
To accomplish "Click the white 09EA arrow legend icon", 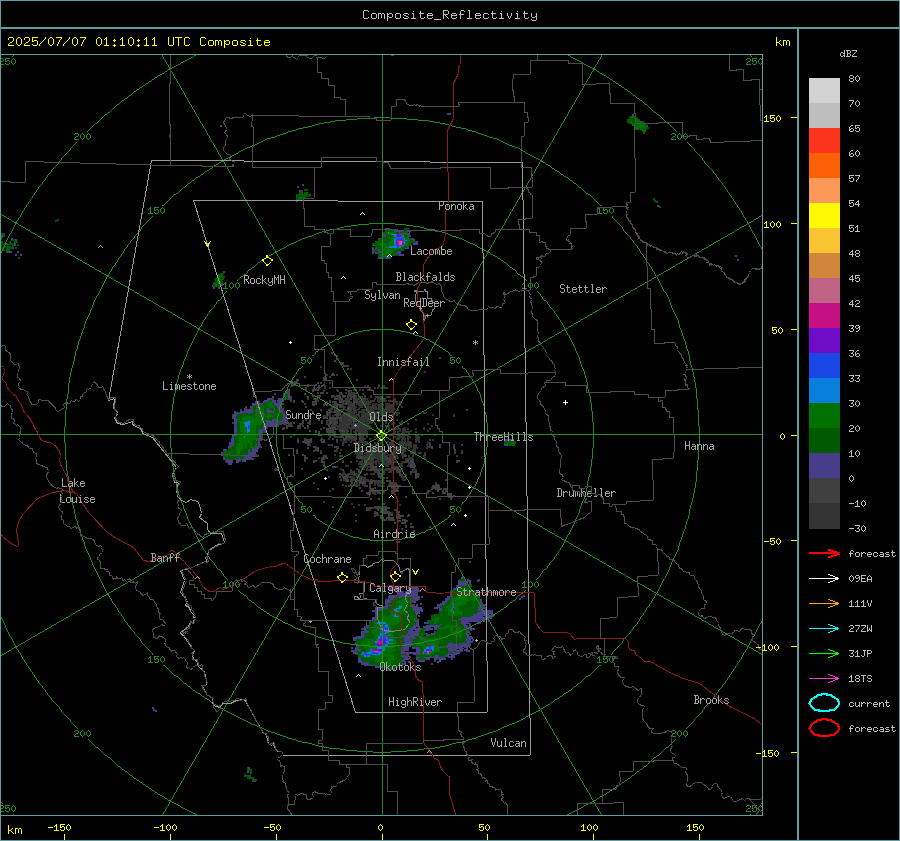I will click(824, 578).
